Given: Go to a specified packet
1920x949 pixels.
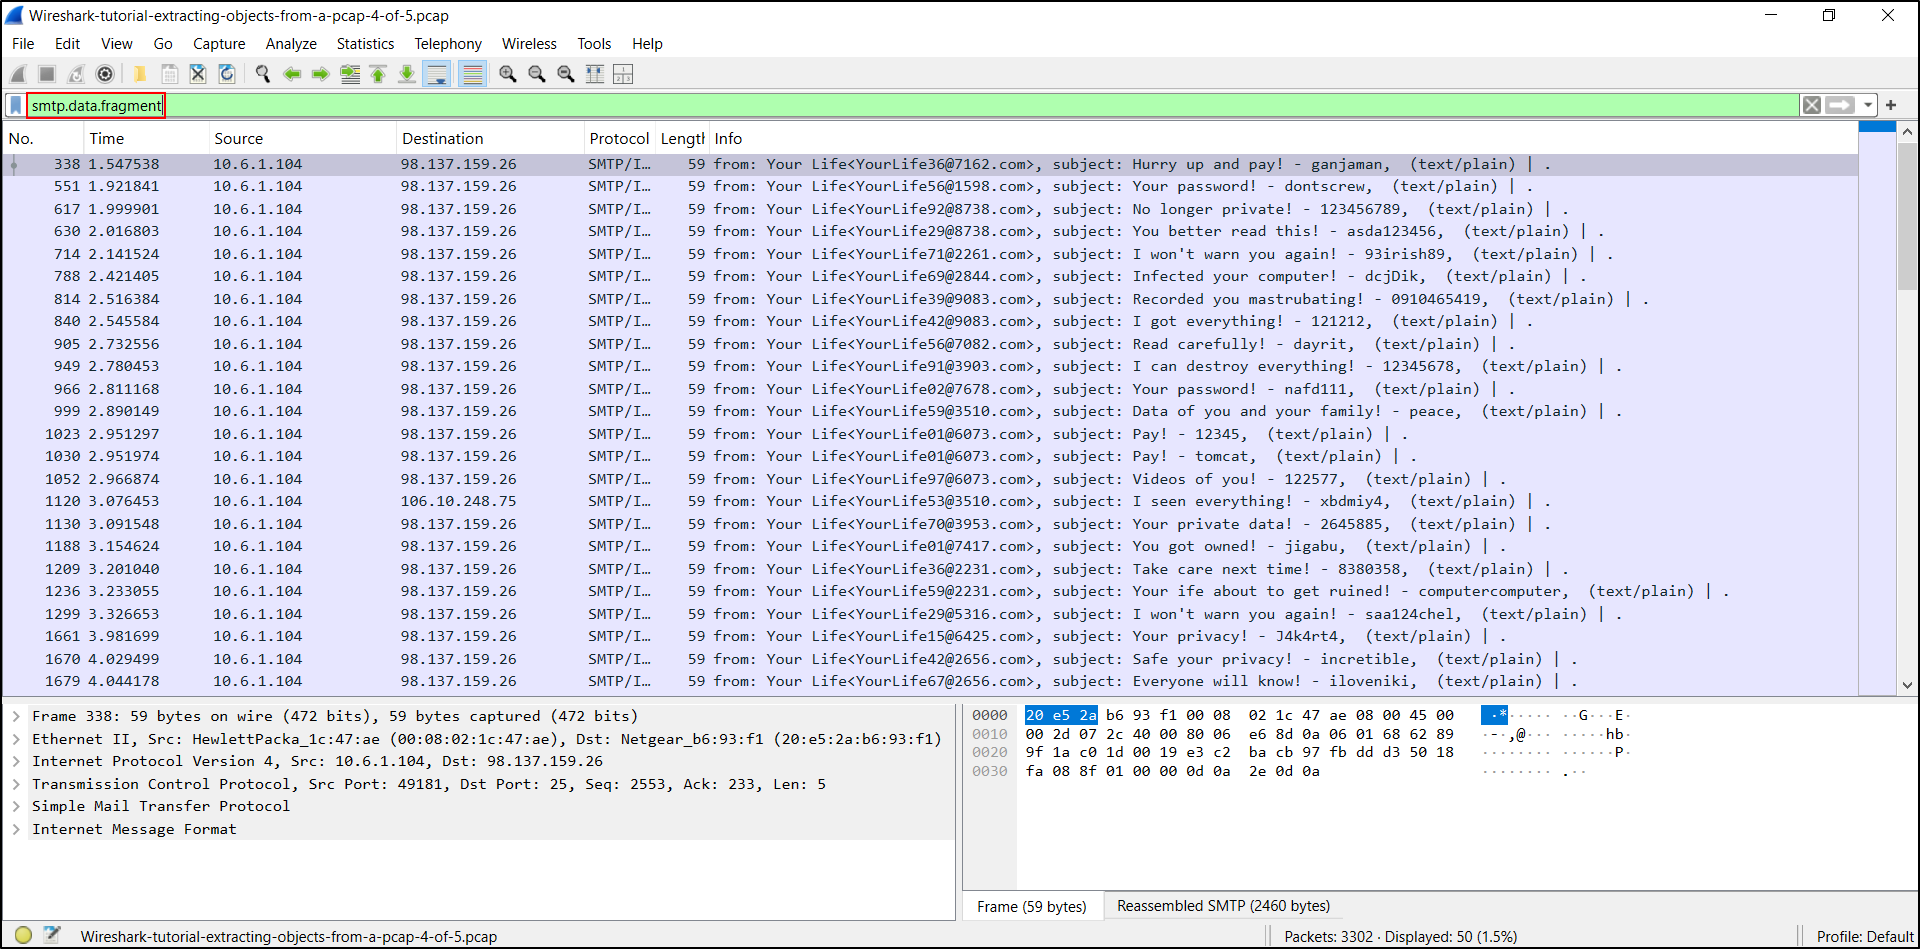Looking at the screenshot, I should coord(350,74).
